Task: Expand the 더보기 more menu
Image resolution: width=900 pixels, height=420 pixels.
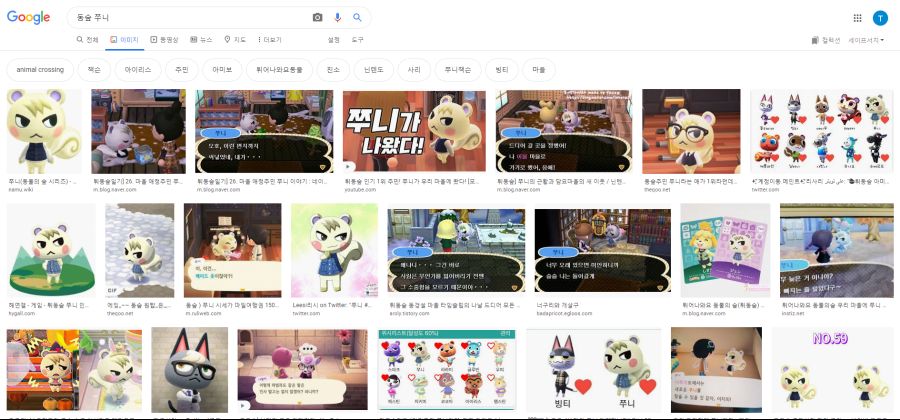Action: (269, 40)
